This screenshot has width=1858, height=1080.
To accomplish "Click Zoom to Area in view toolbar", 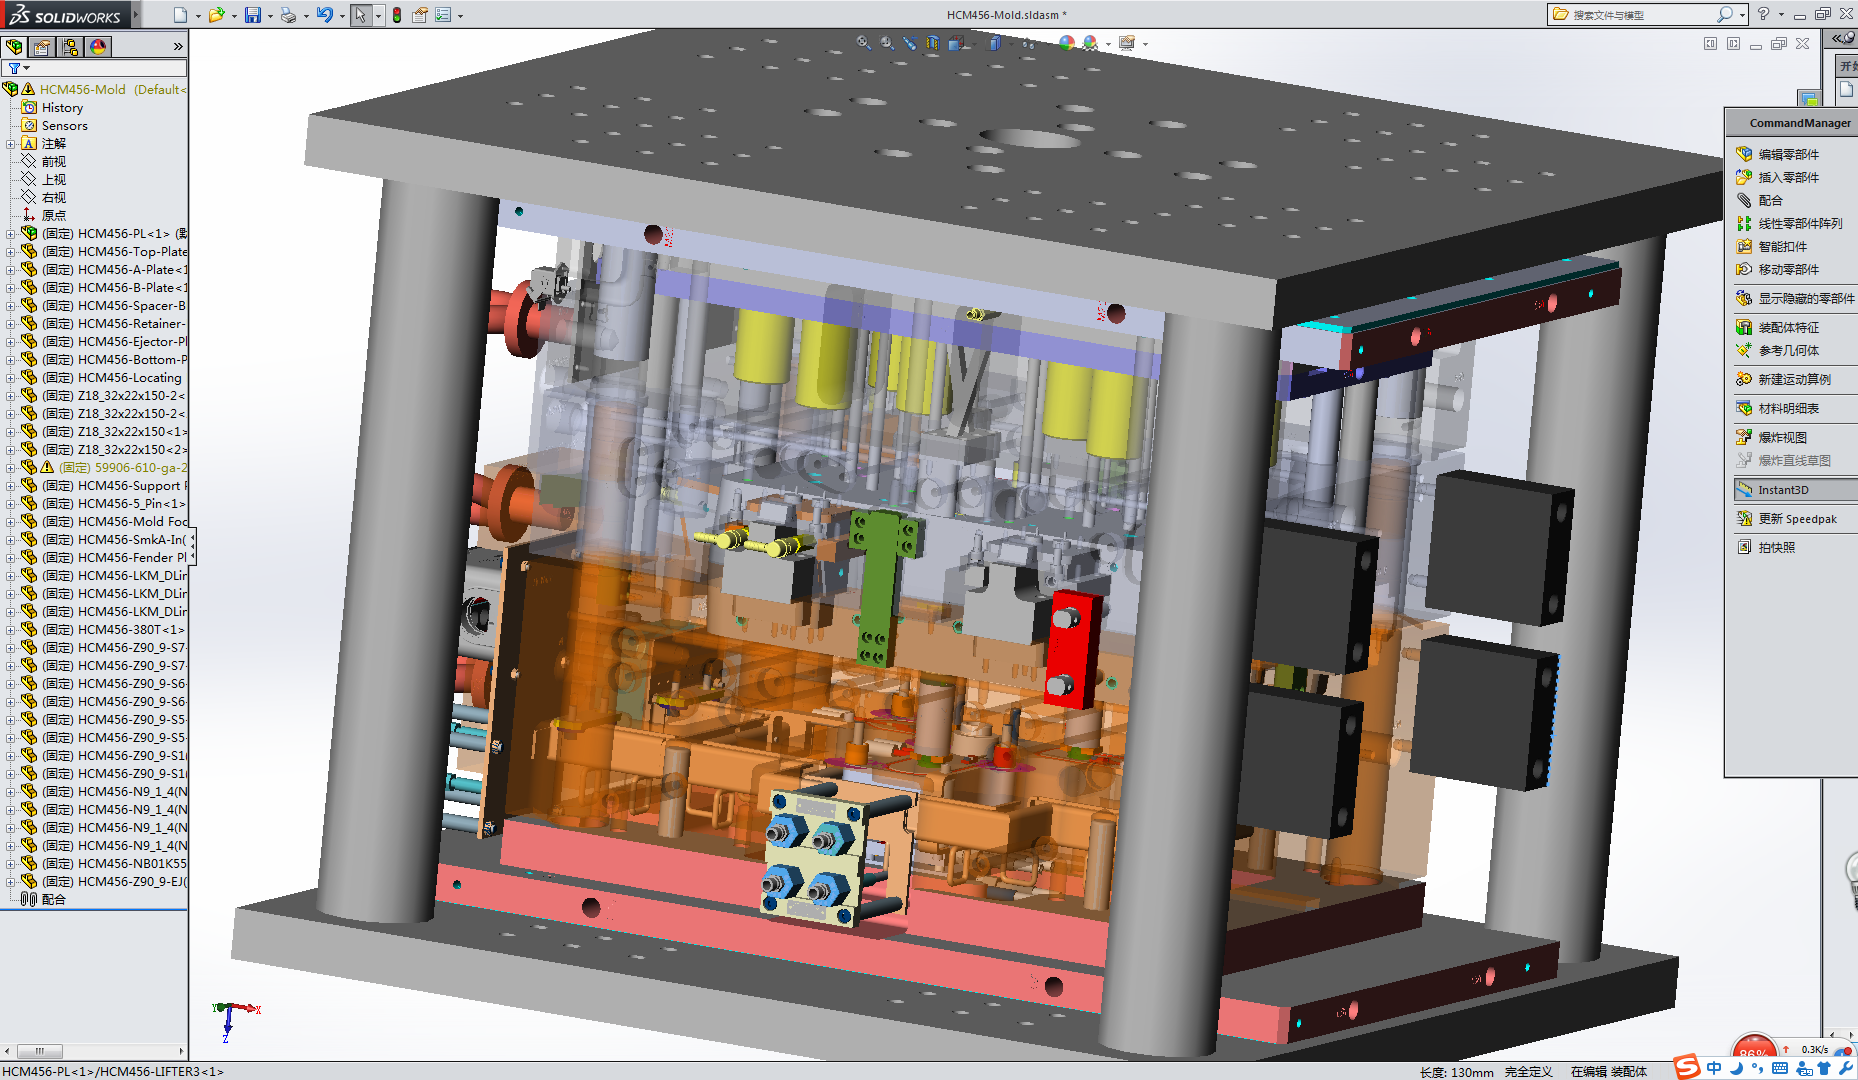I will tap(887, 43).
